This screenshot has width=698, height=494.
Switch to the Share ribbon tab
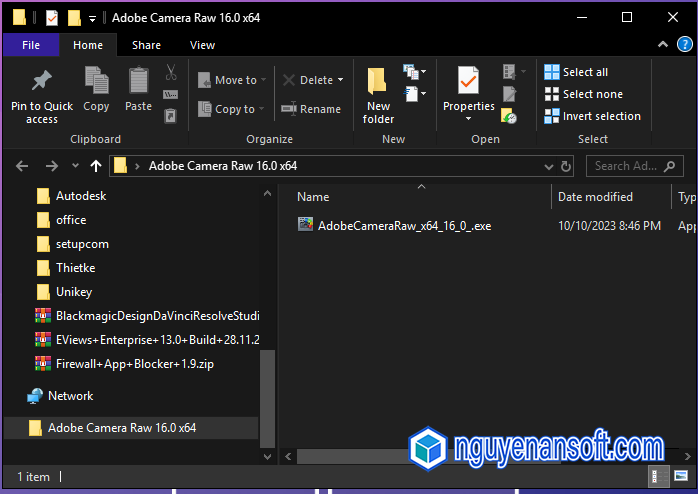pyautogui.click(x=146, y=45)
